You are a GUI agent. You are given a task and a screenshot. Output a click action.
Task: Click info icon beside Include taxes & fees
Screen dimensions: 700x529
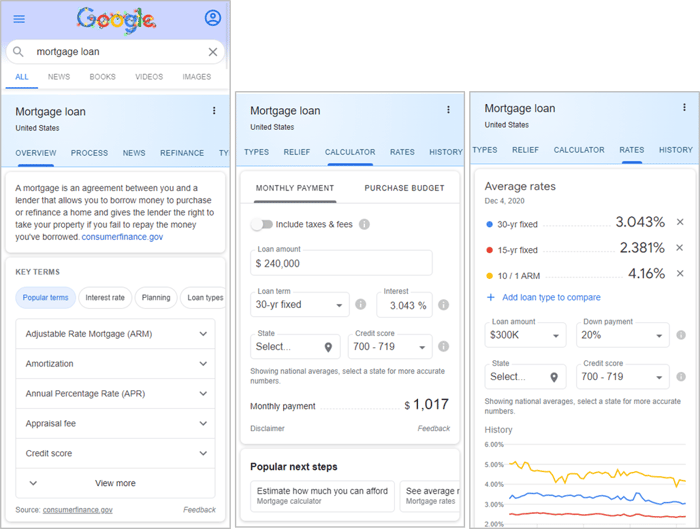click(x=364, y=225)
